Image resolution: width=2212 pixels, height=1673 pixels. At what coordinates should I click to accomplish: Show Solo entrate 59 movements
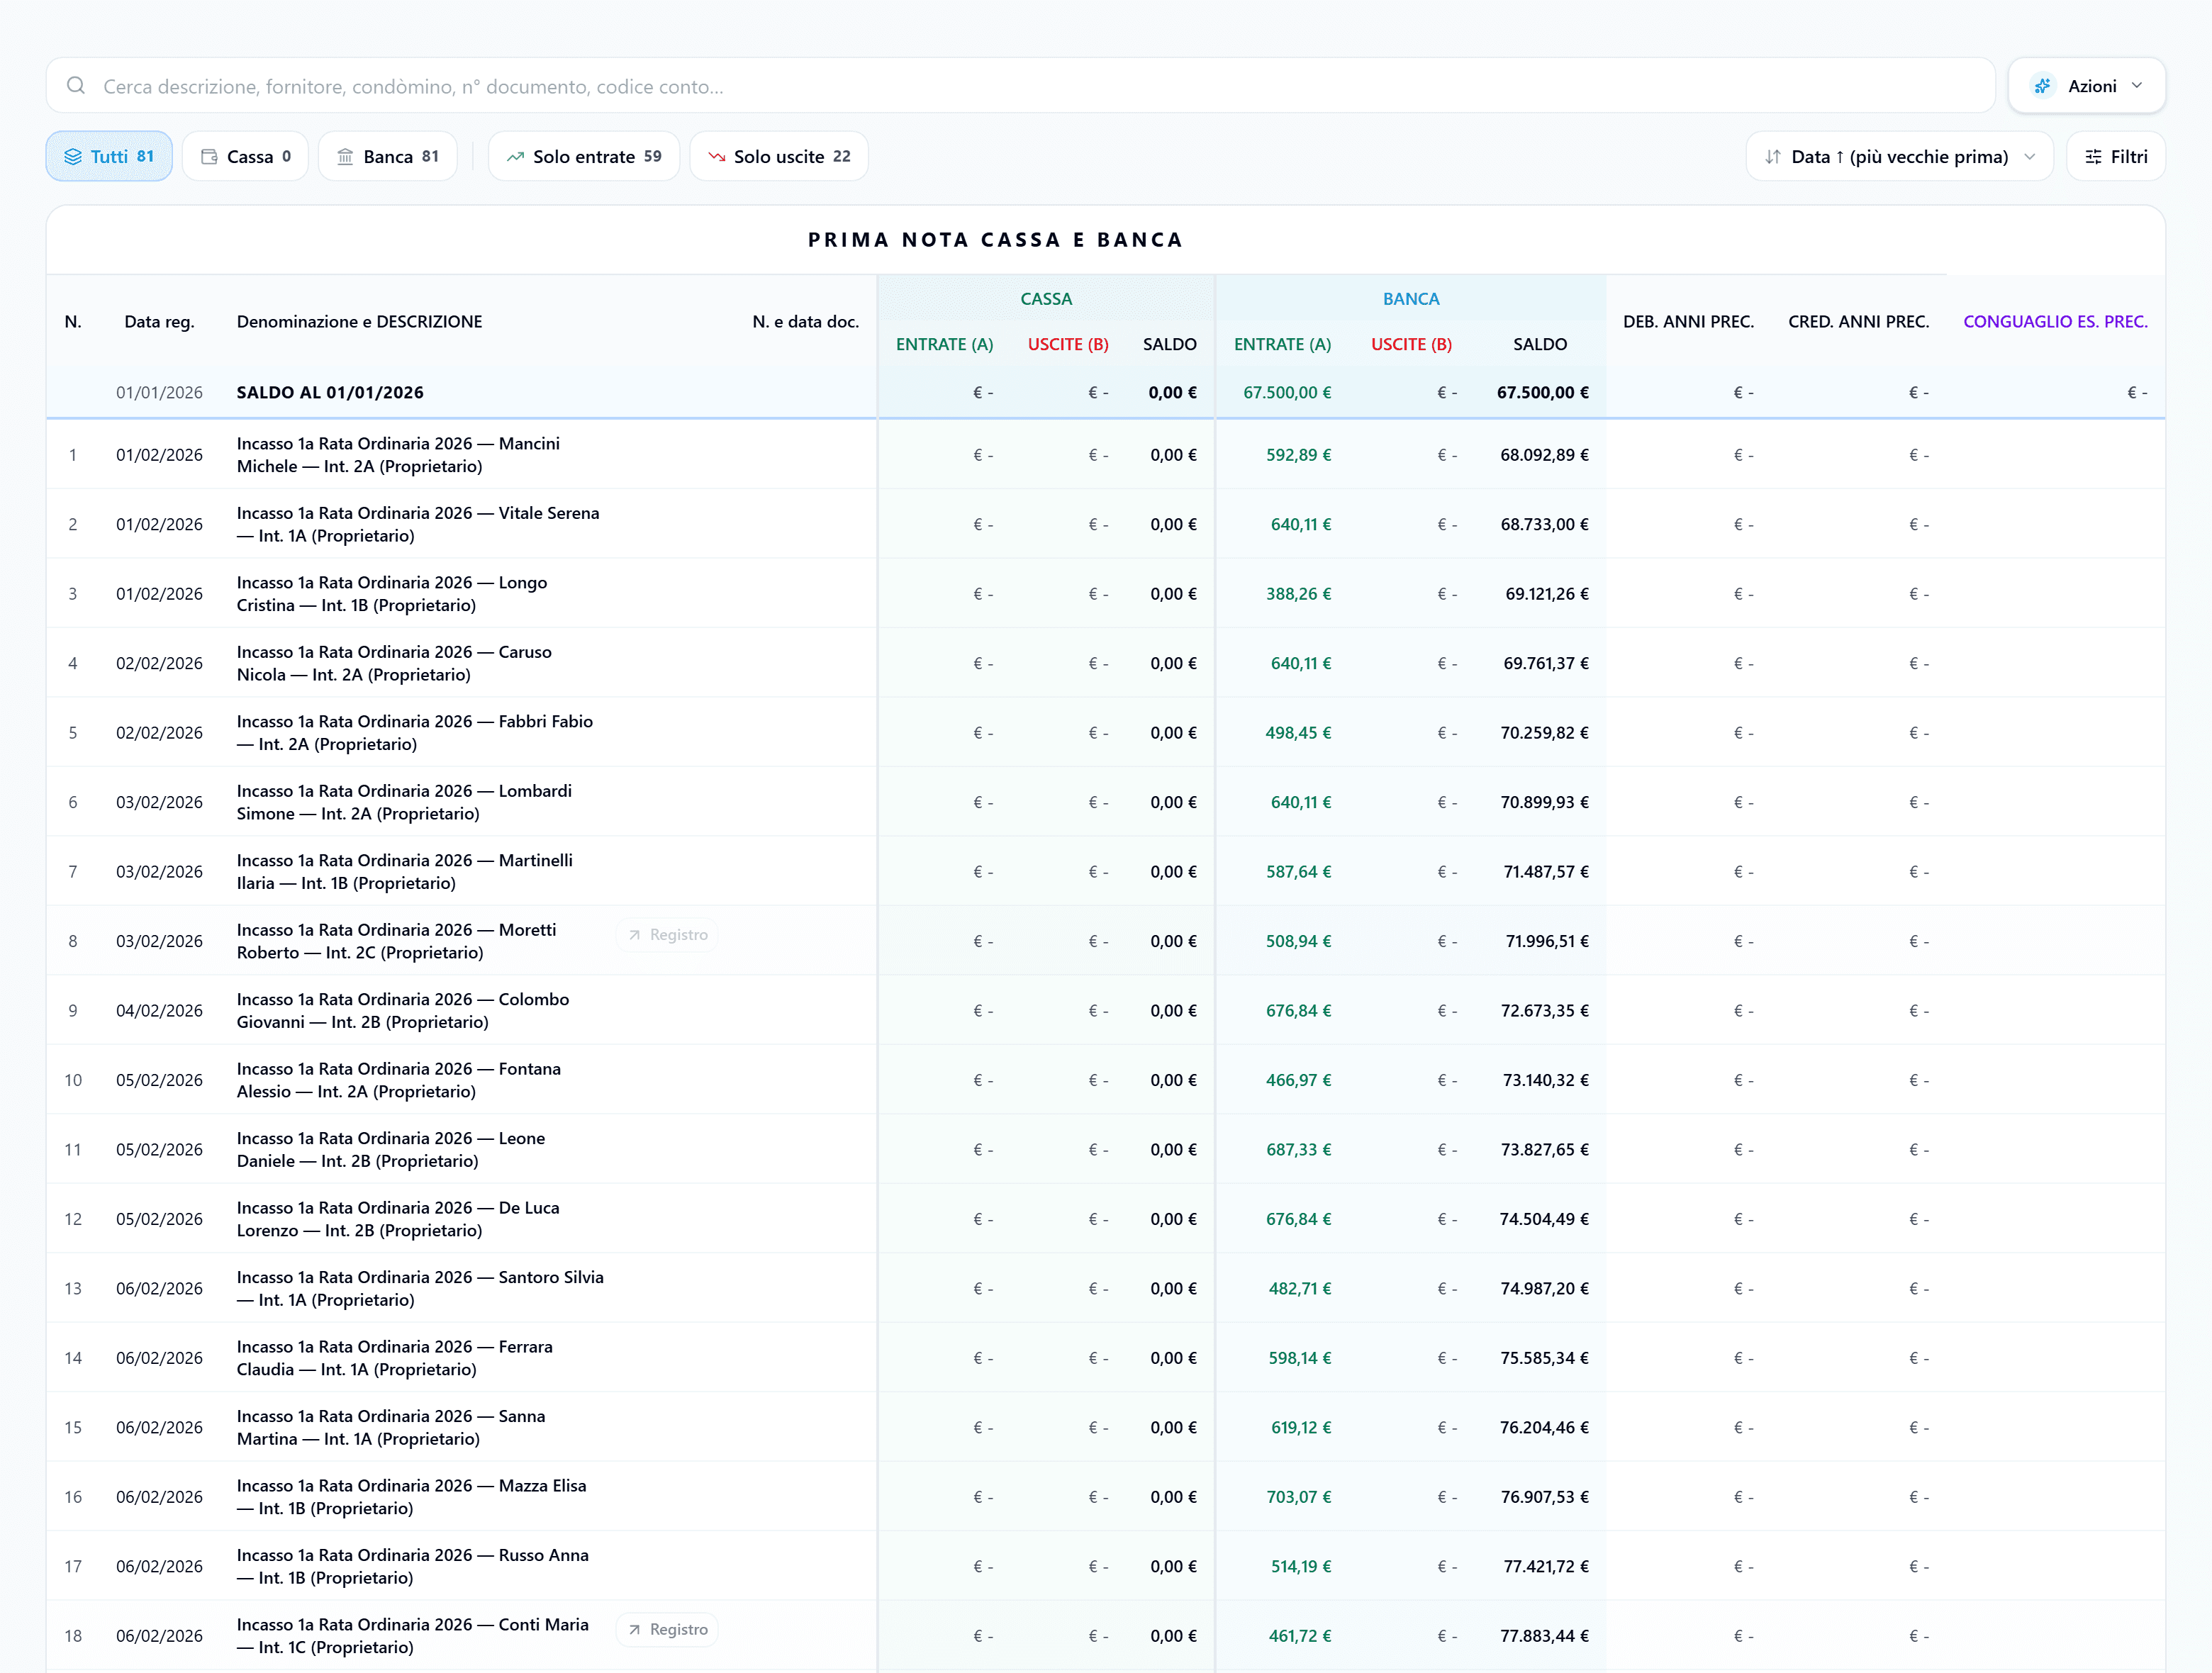click(x=584, y=156)
